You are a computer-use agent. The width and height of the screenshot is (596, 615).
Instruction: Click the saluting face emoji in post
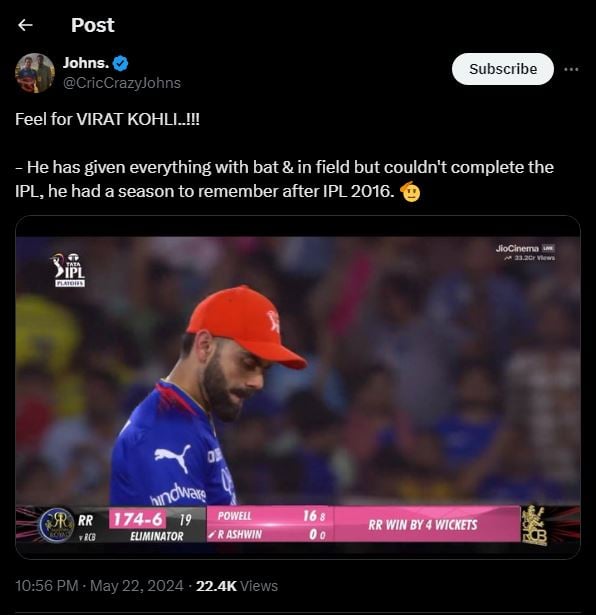[x=410, y=191]
